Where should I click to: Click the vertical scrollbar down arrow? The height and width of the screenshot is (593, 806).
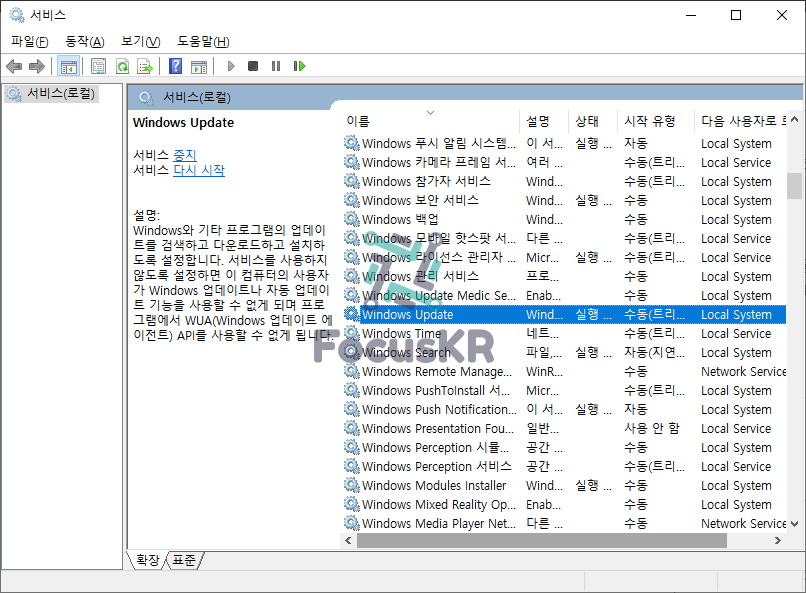click(x=794, y=524)
